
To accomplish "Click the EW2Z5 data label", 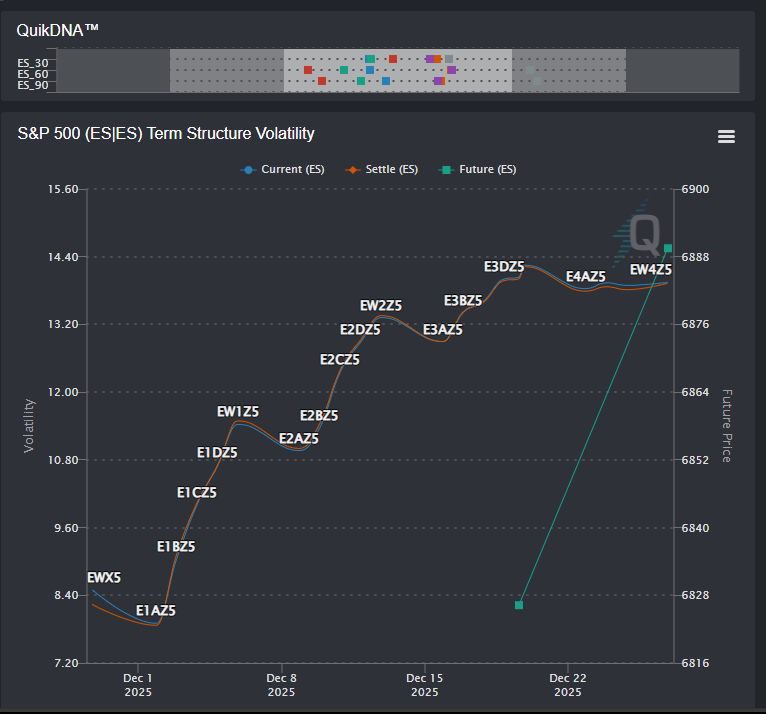I will coord(381,306).
